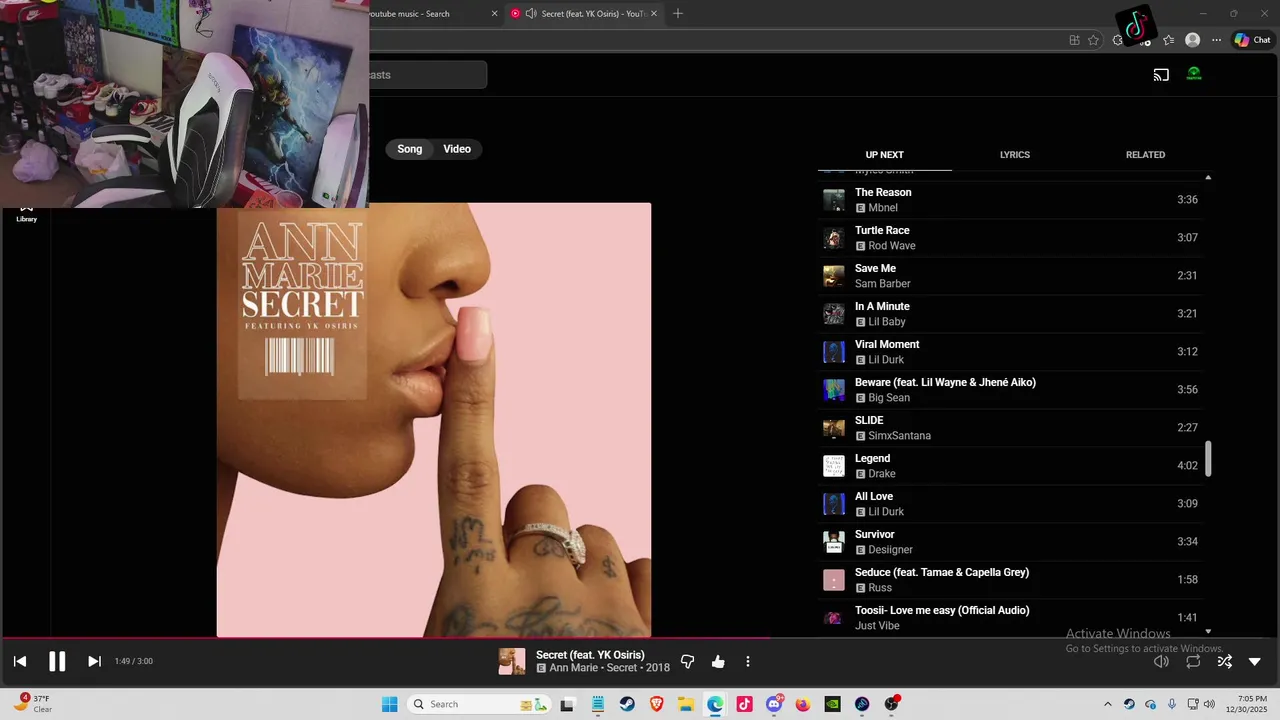Play Turtle Race by Rod Wave
The height and width of the screenshot is (720, 1280).
pos(1010,238)
